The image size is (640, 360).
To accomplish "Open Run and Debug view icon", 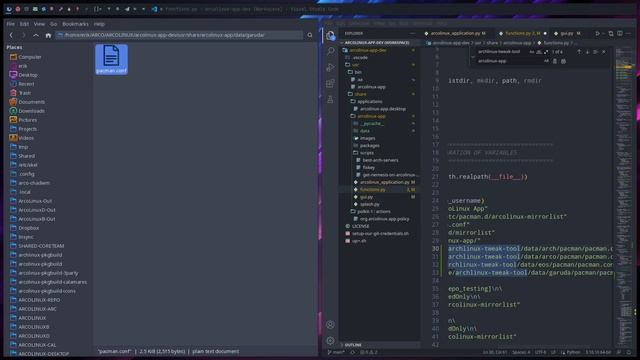I will point(331,67).
